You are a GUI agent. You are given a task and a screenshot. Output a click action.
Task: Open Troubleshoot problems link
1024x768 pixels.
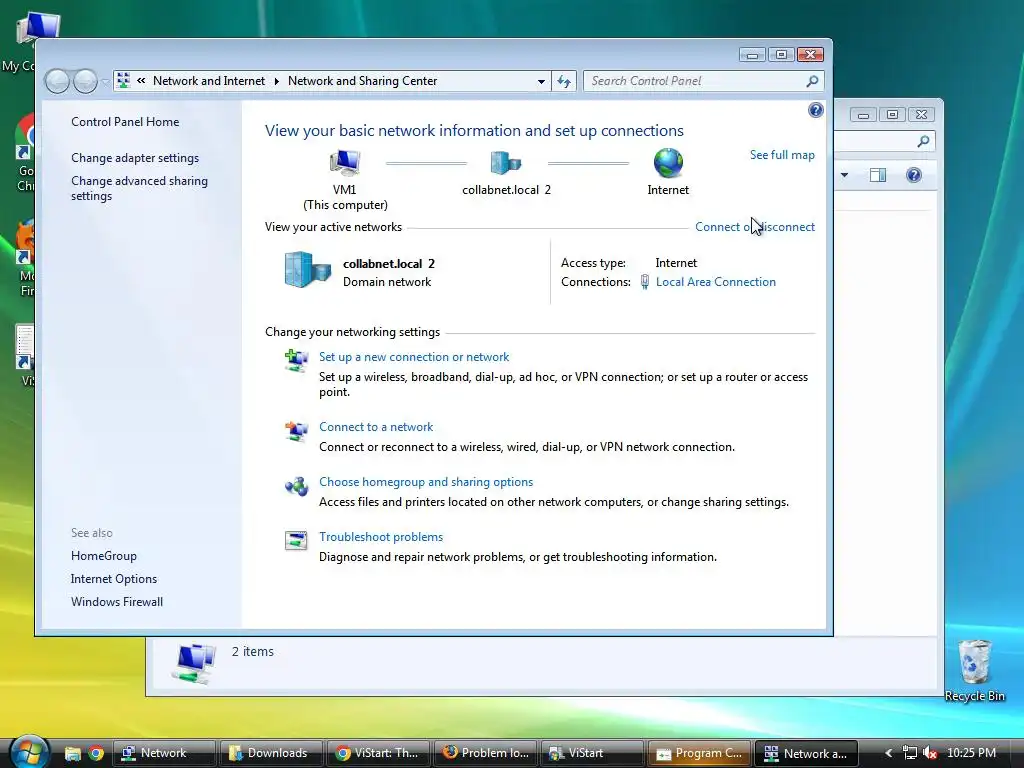click(381, 536)
